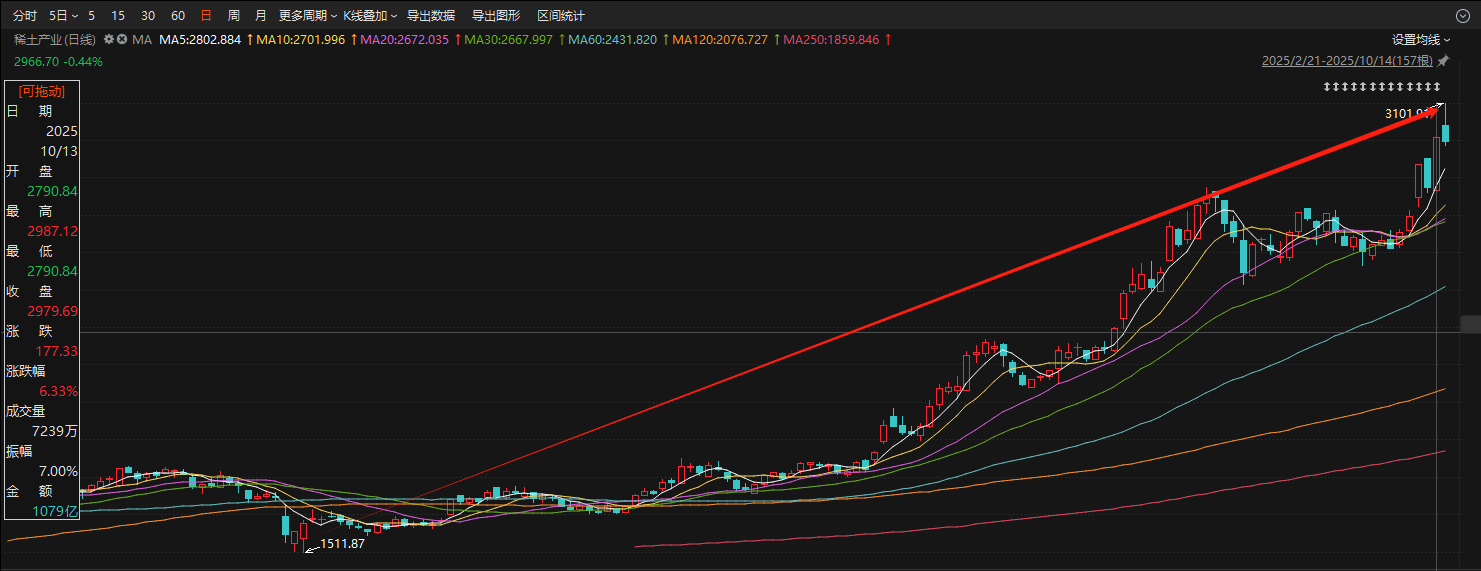The image size is (1481, 571).
Task: Click the MA5:2802.884 label
Action: point(201,39)
